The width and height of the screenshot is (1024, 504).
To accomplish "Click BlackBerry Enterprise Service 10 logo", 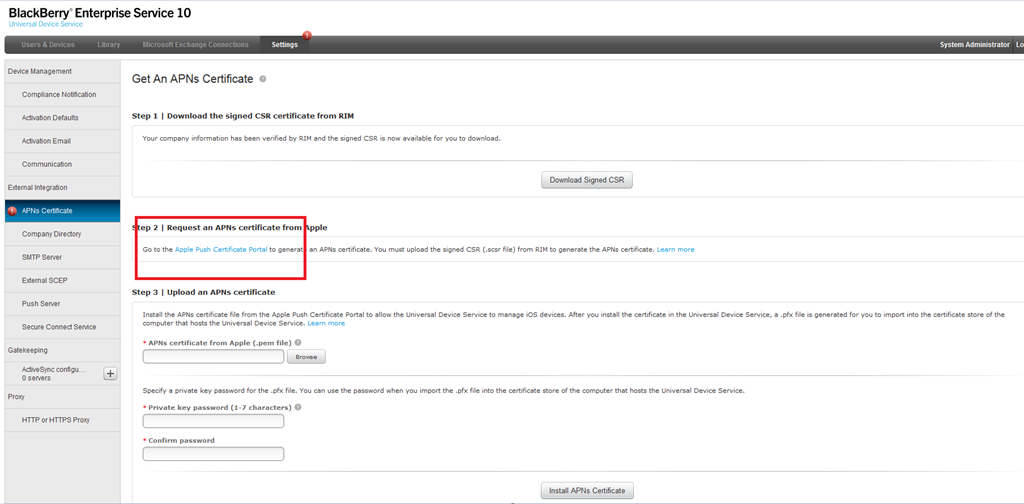I will pos(100,12).
